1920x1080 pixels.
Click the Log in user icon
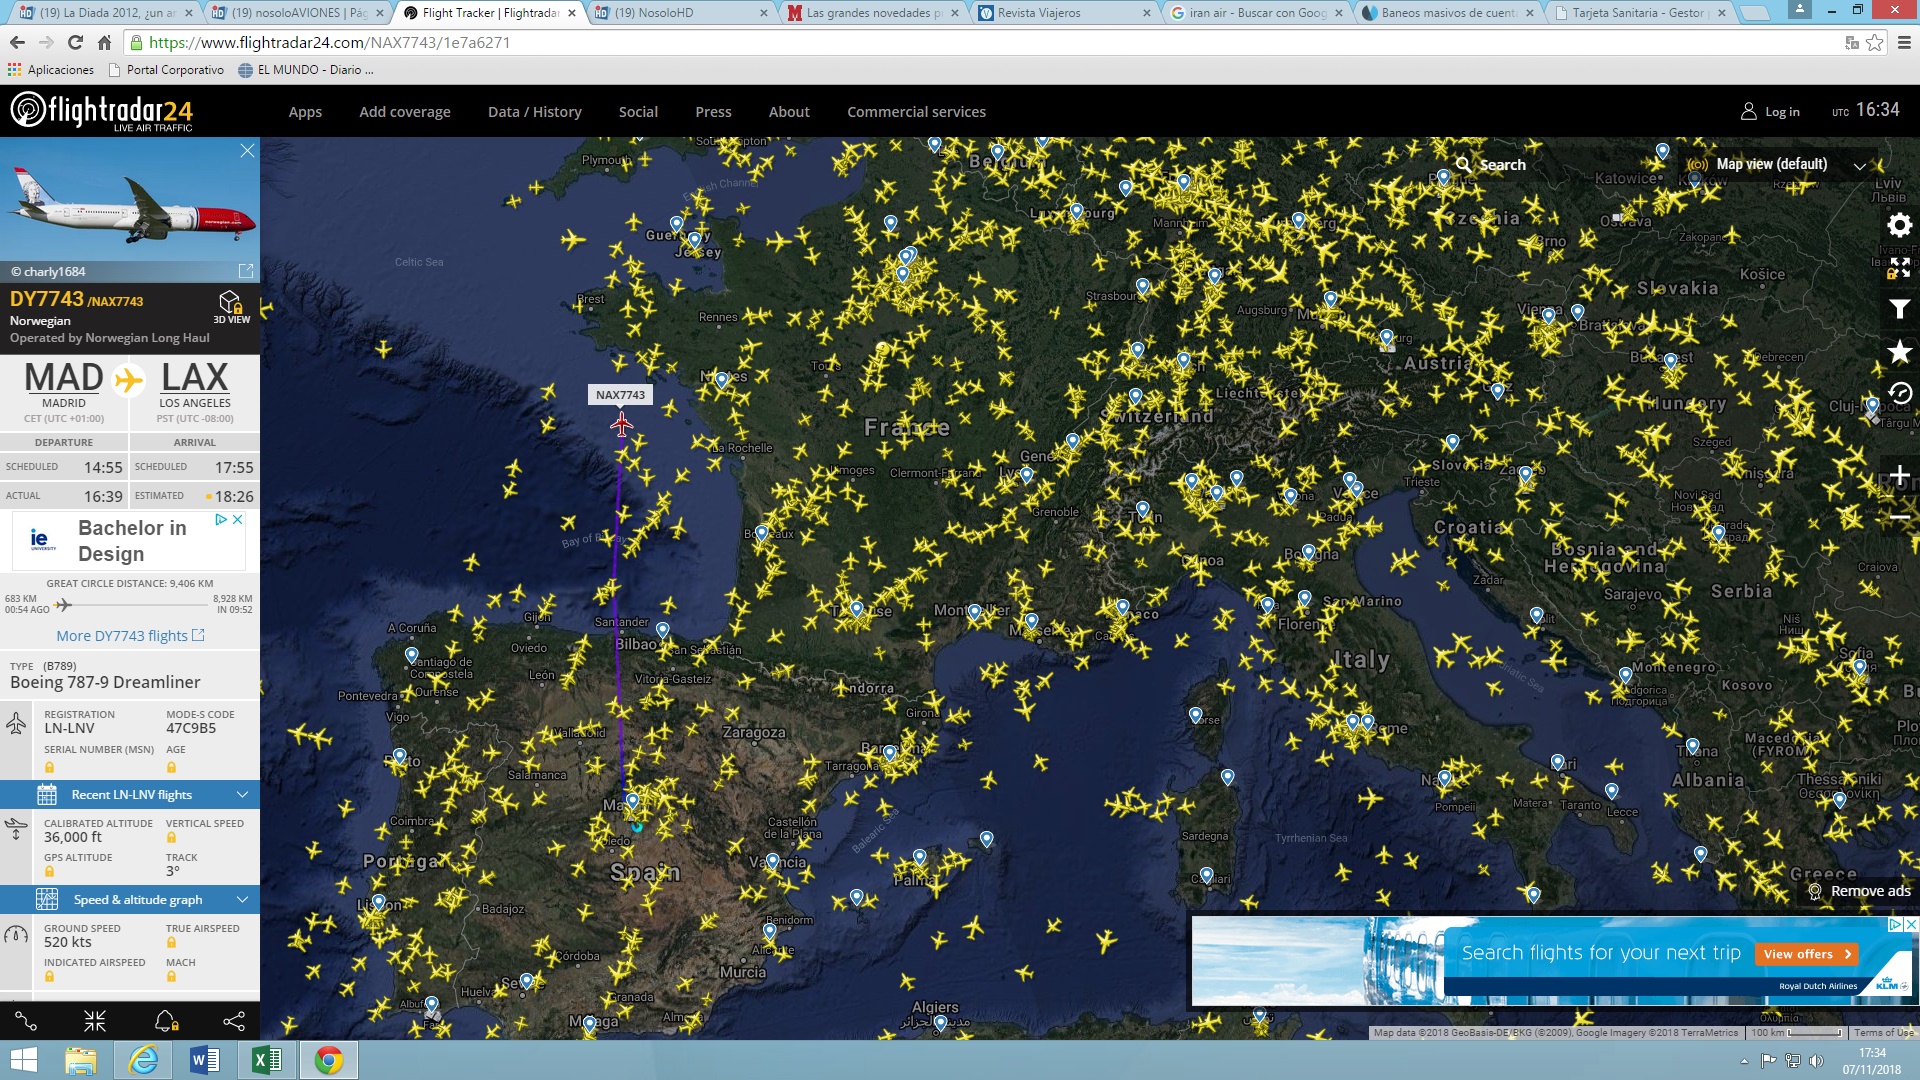(x=1748, y=111)
